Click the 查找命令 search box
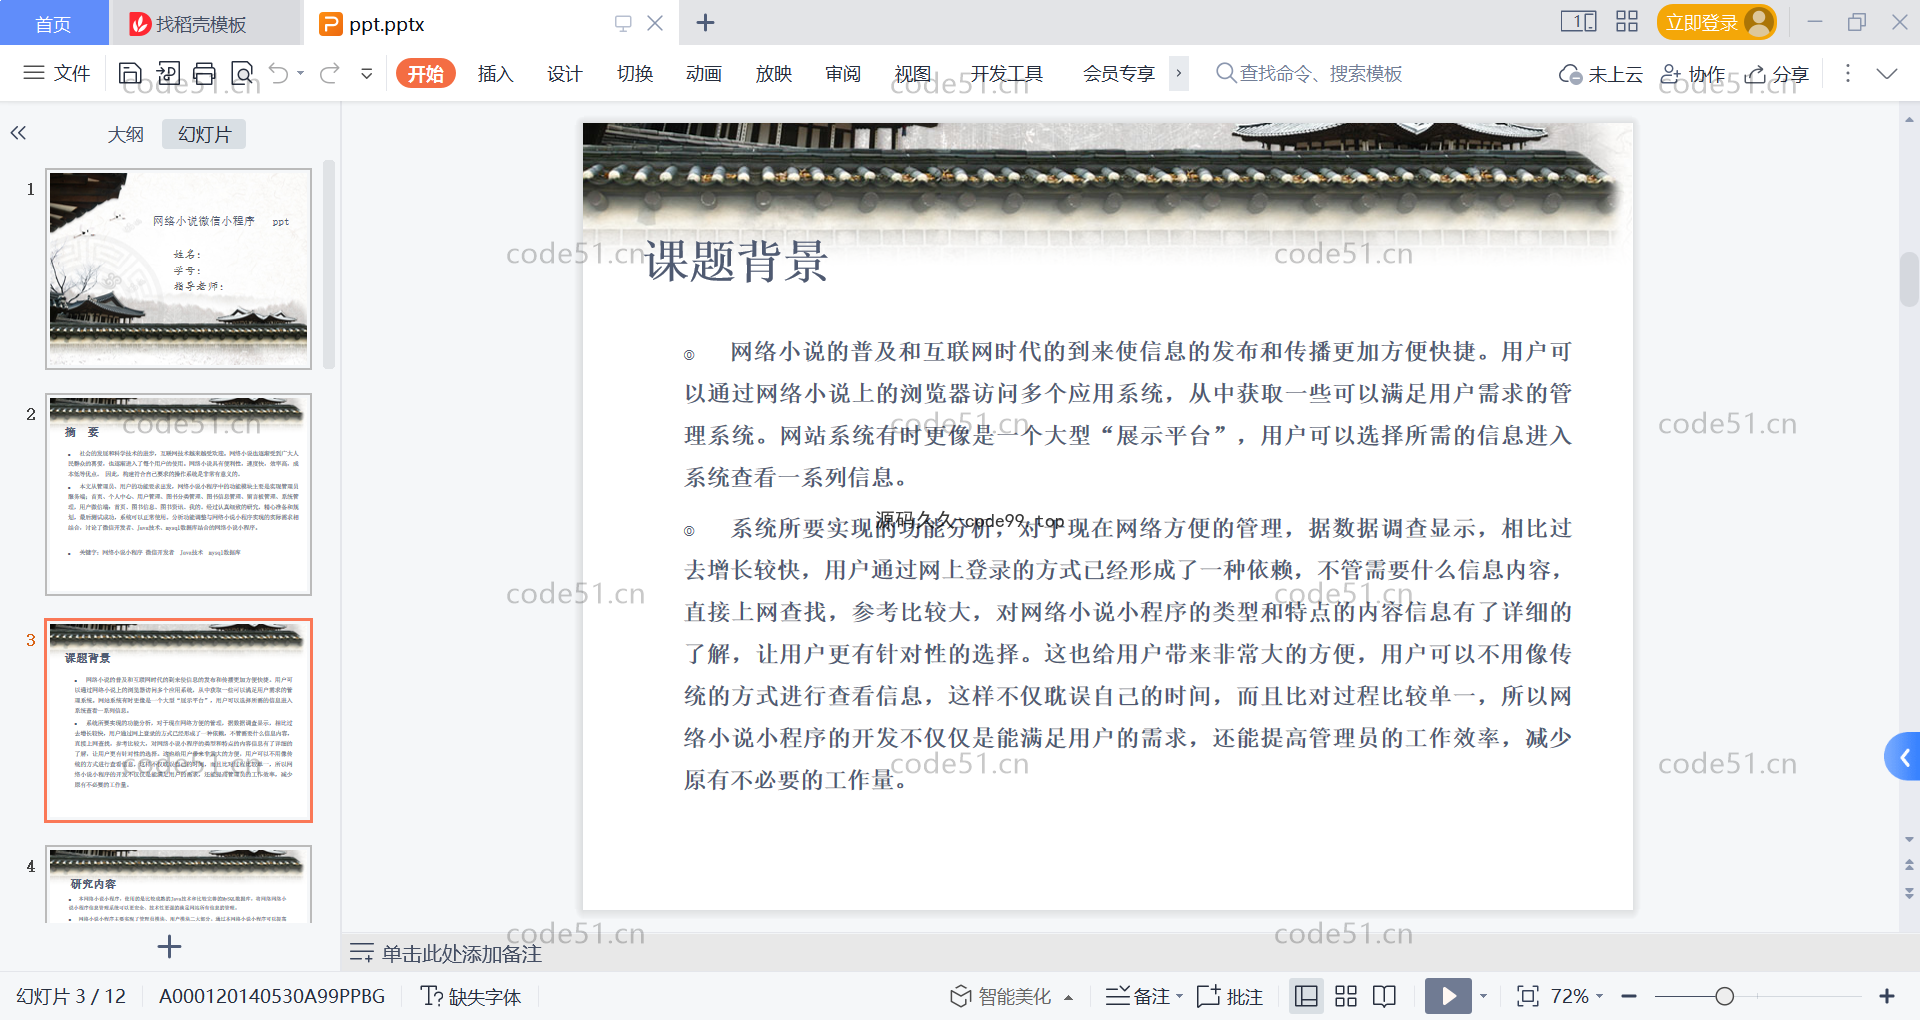 [1310, 73]
